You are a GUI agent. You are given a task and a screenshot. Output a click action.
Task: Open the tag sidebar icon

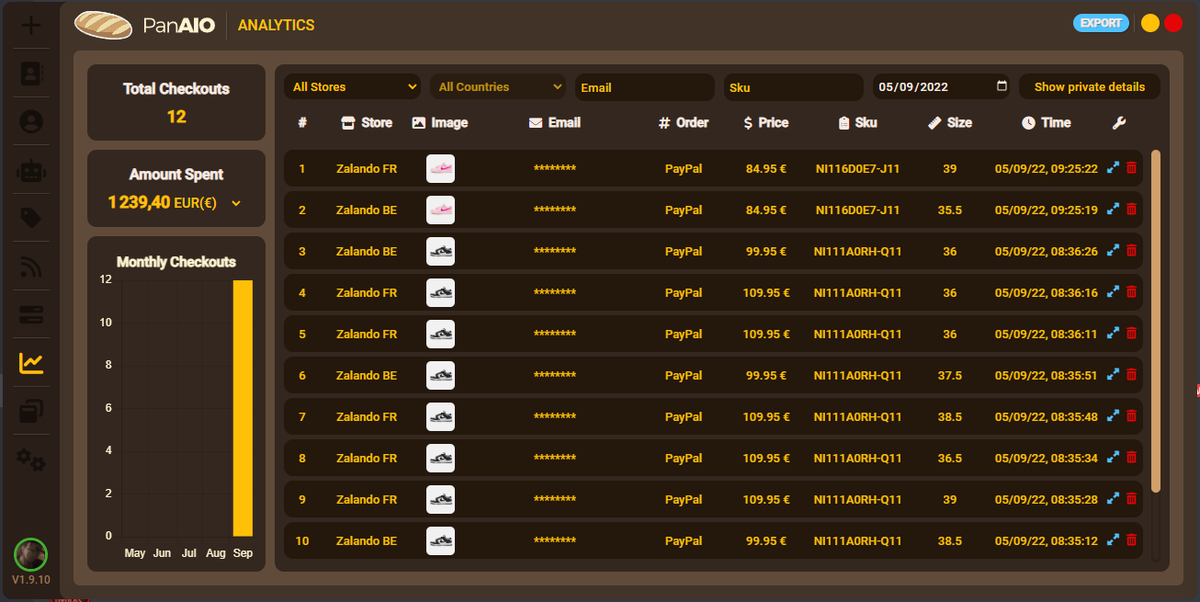click(x=32, y=218)
